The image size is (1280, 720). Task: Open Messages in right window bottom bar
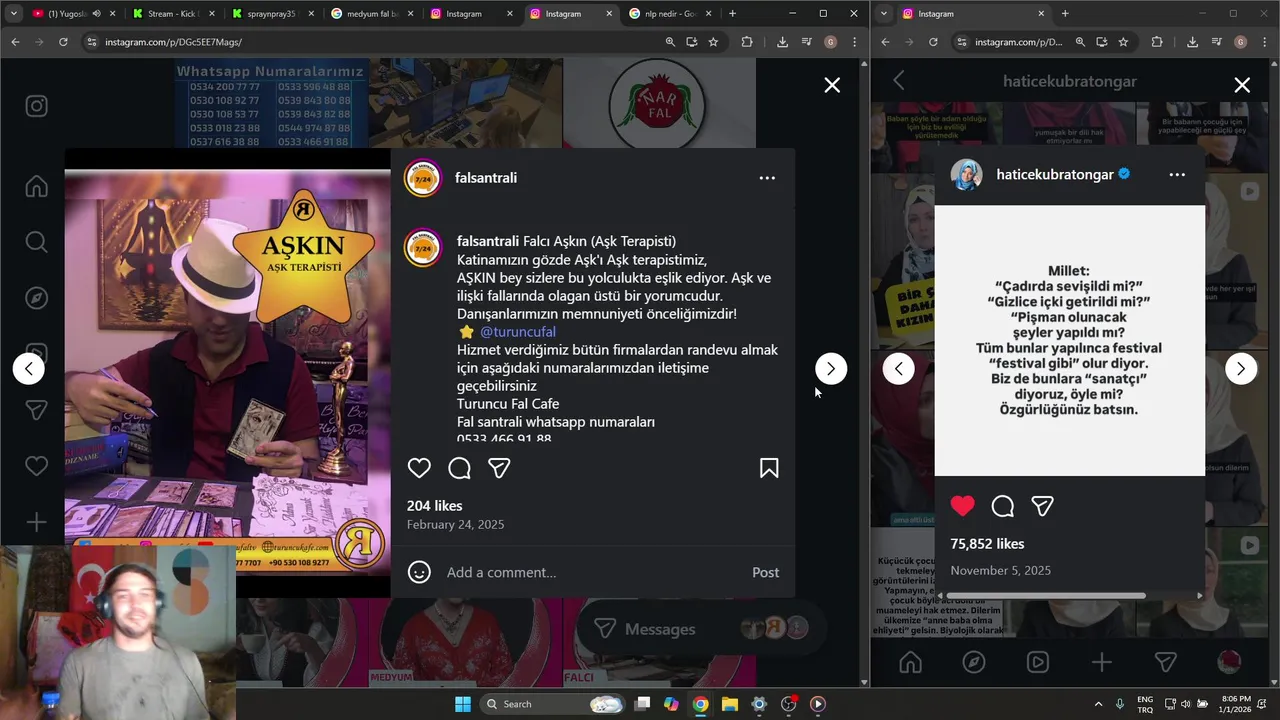tap(1165, 662)
